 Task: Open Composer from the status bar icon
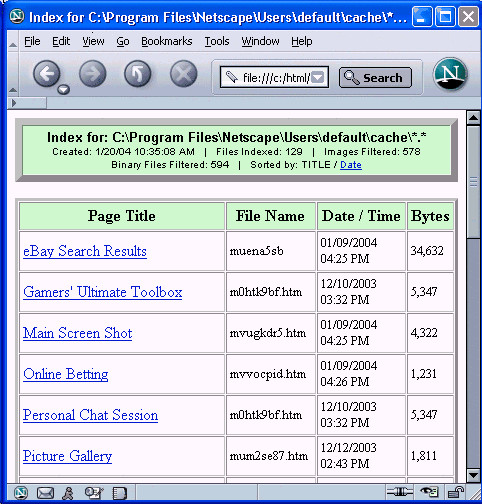(x=94, y=493)
